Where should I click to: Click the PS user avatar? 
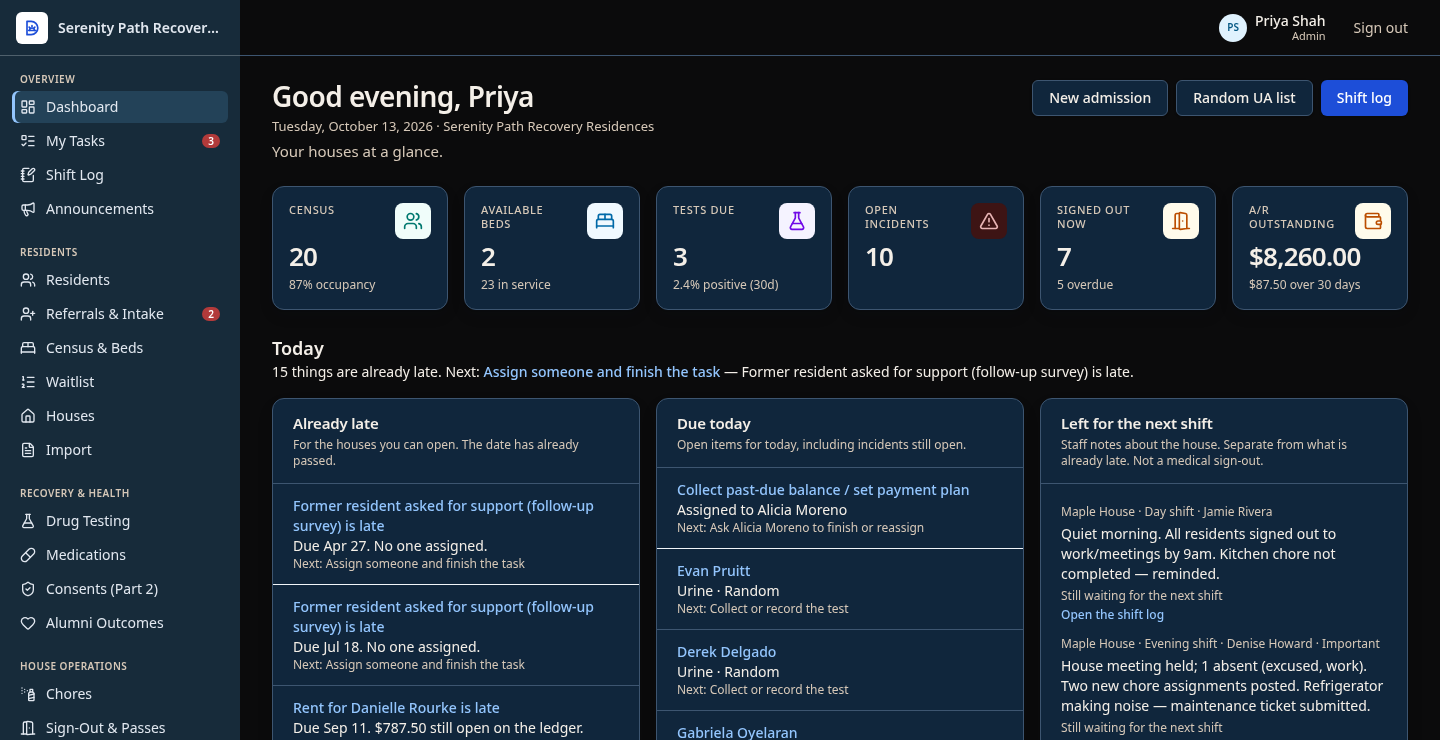point(1233,28)
